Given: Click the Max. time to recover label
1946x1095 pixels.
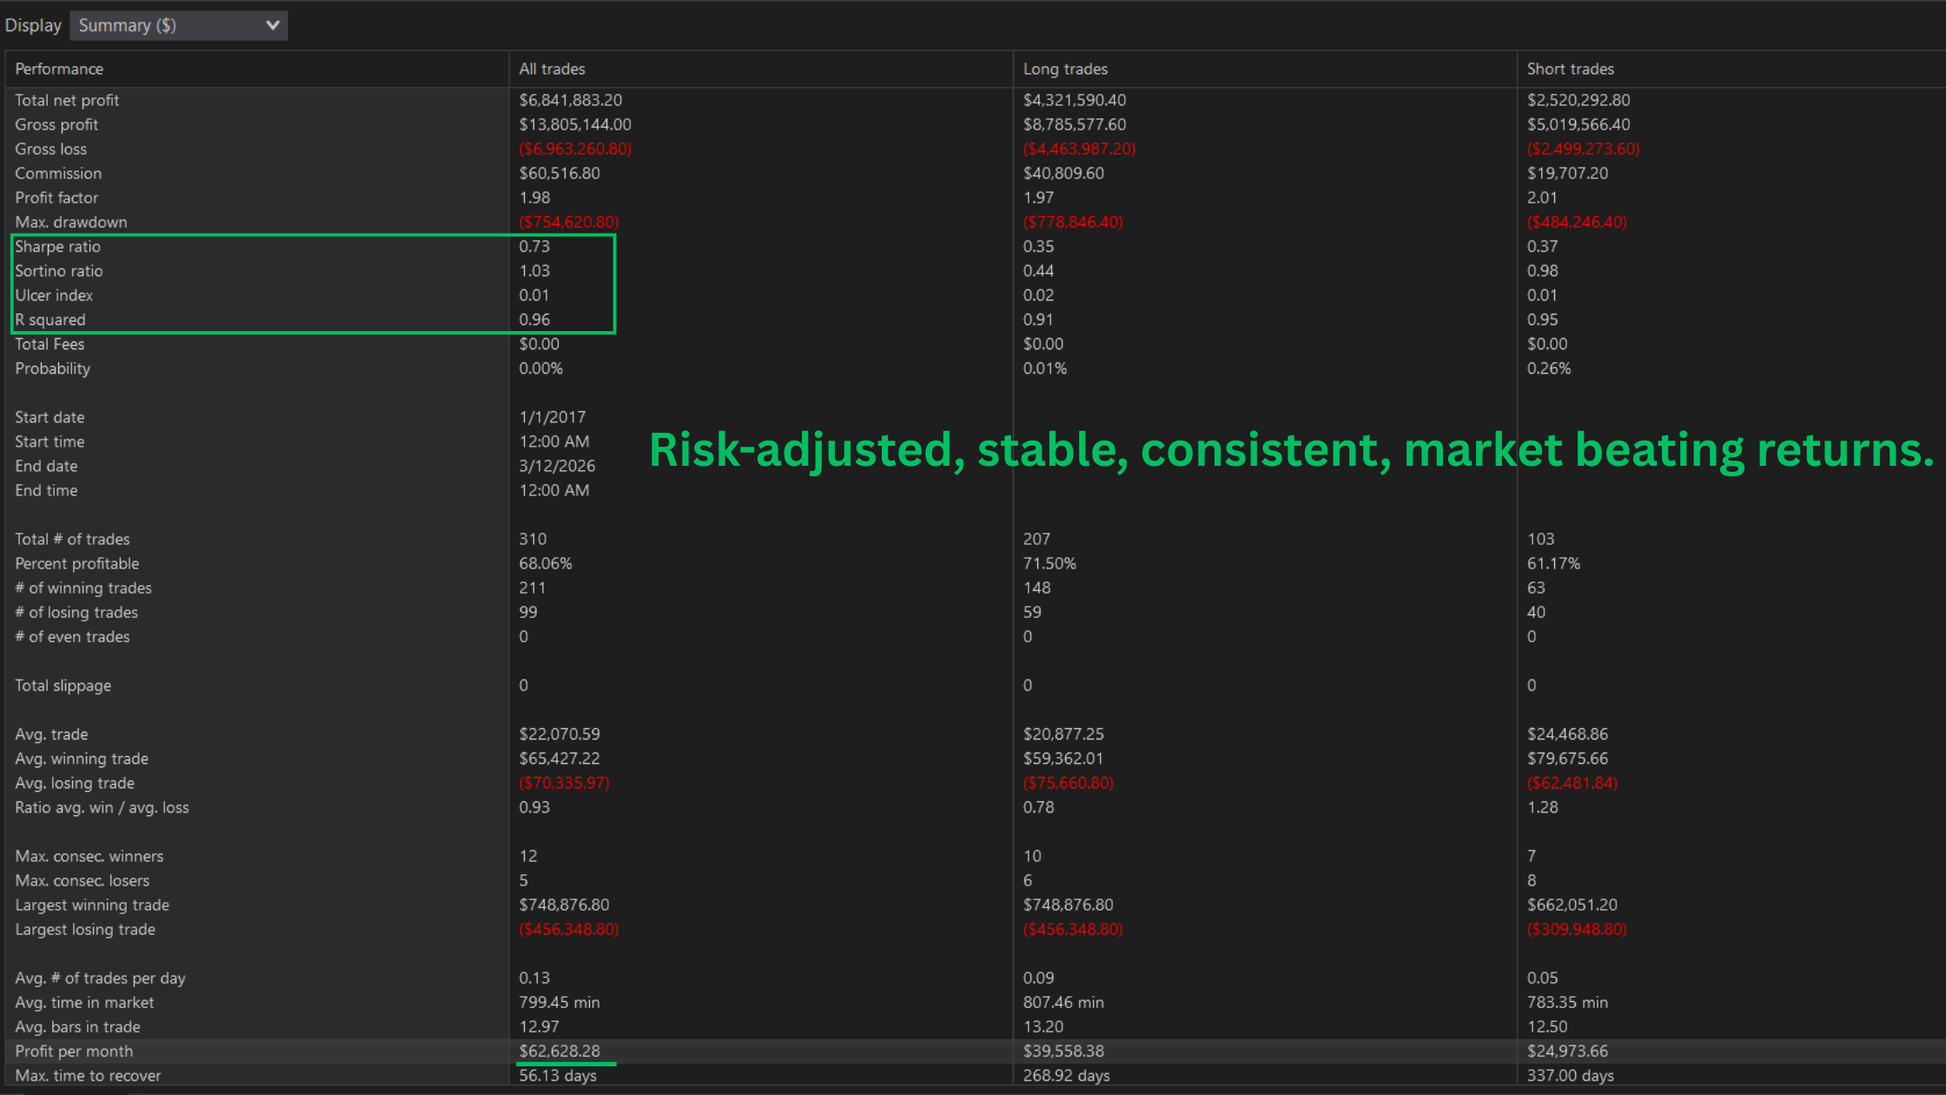Looking at the screenshot, I should (x=88, y=1076).
